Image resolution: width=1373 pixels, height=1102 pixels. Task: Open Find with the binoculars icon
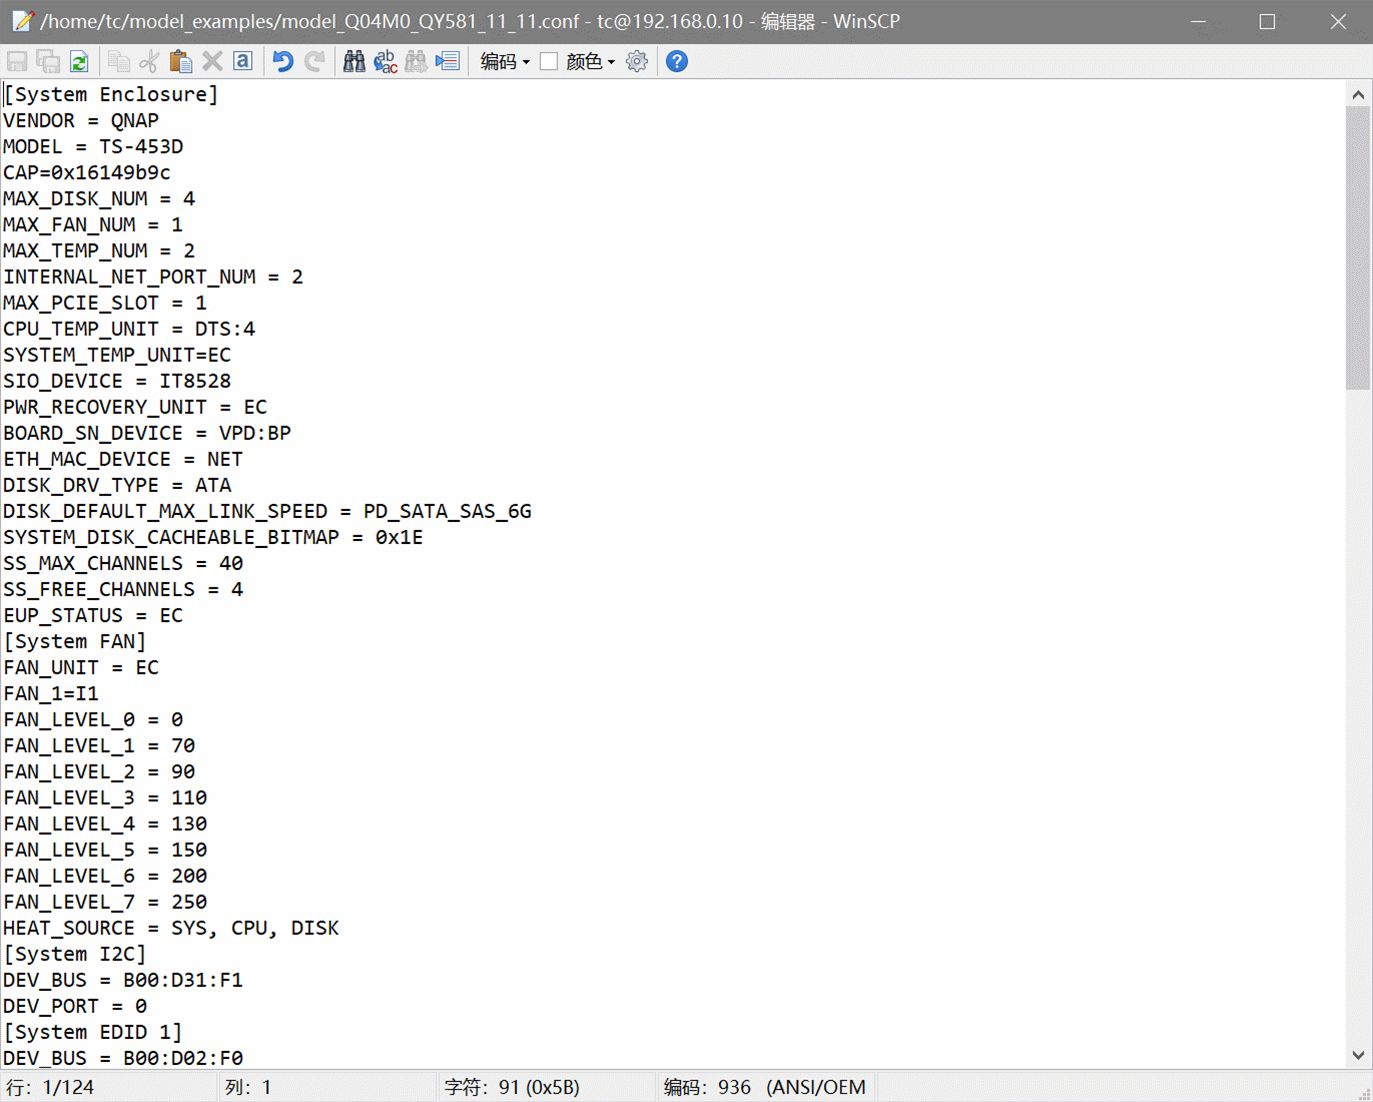click(354, 61)
